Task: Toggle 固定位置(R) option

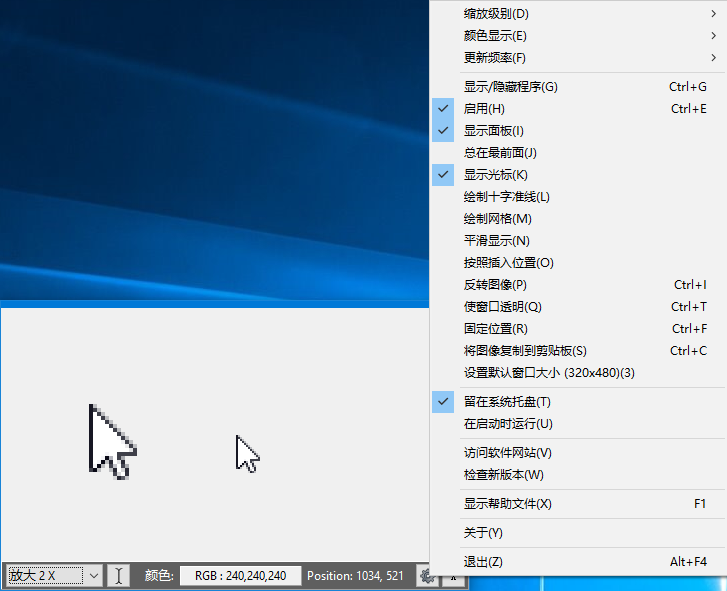Action: [578, 329]
